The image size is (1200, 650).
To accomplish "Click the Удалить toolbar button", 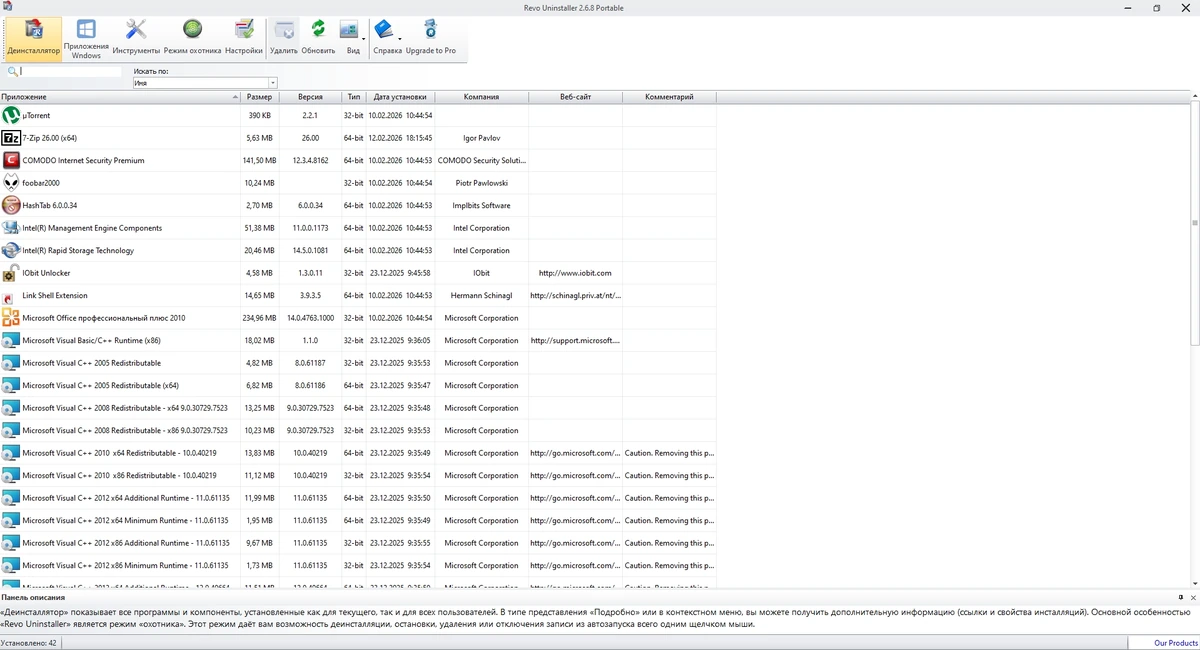I will coord(284,38).
